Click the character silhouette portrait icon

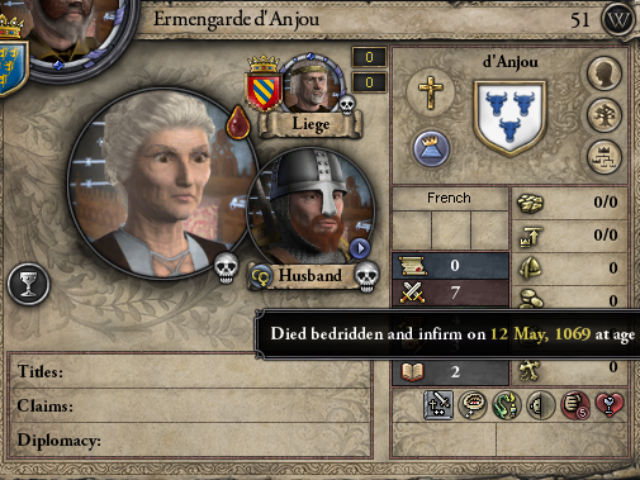[x=604, y=73]
